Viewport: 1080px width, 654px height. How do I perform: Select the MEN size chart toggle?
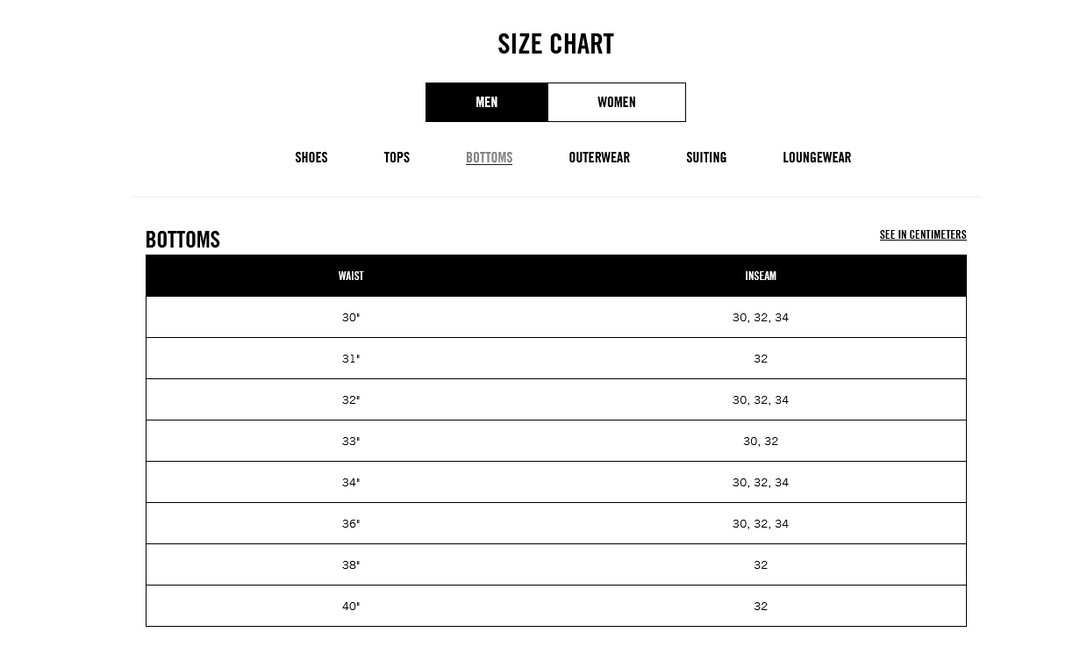click(x=486, y=103)
